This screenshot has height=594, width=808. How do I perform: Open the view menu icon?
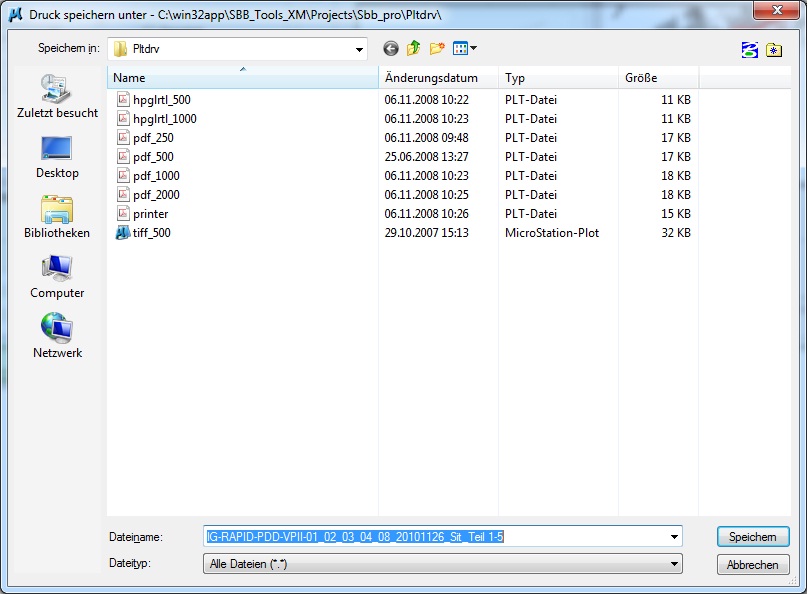point(465,48)
